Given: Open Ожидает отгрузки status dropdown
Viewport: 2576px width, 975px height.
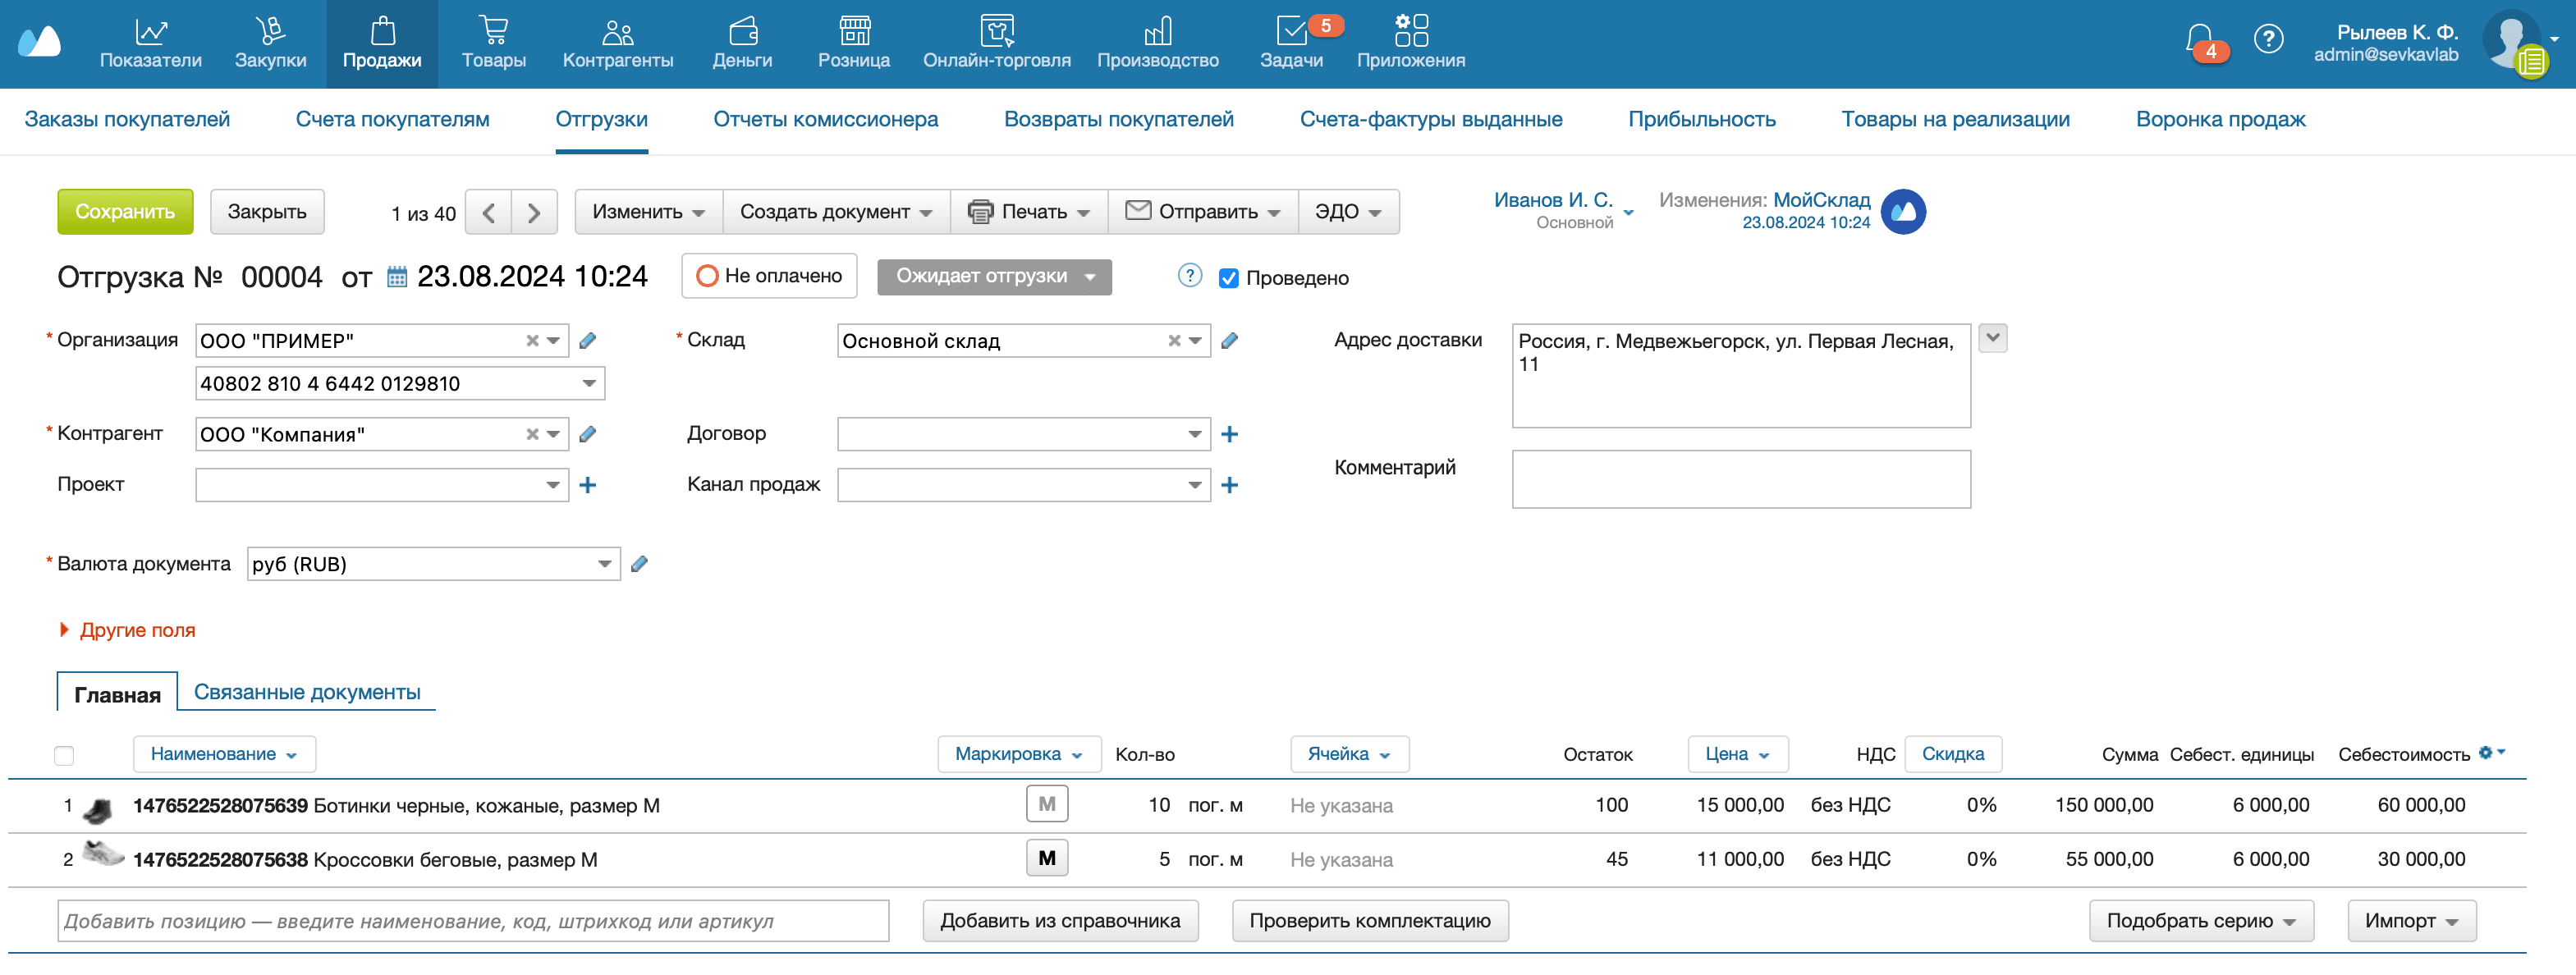Looking at the screenshot, I should click(x=994, y=276).
